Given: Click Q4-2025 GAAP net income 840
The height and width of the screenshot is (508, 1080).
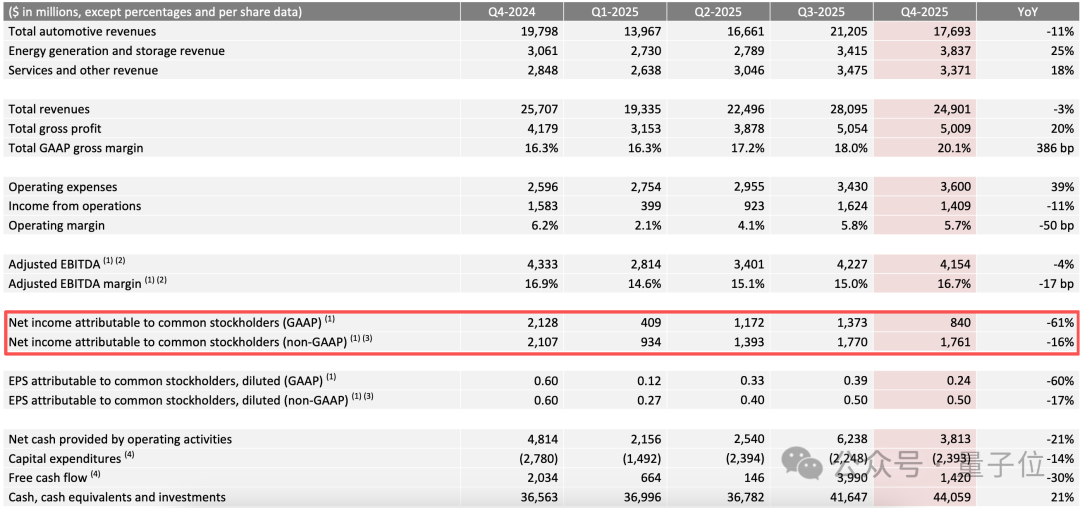Looking at the screenshot, I should pyautogui.click(x=959, y=322).
